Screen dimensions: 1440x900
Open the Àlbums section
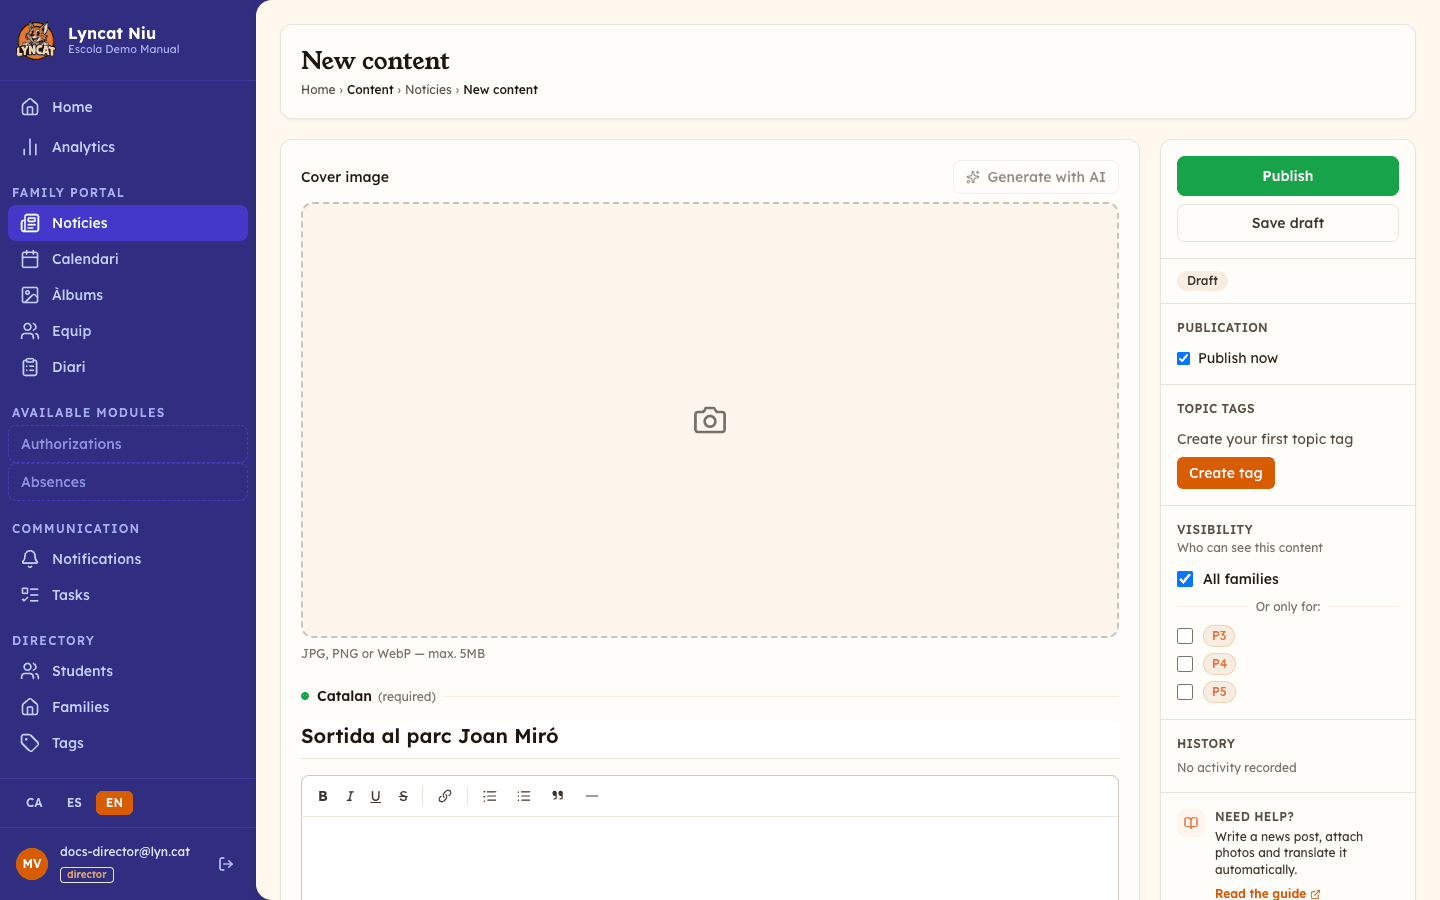point(128,295)
